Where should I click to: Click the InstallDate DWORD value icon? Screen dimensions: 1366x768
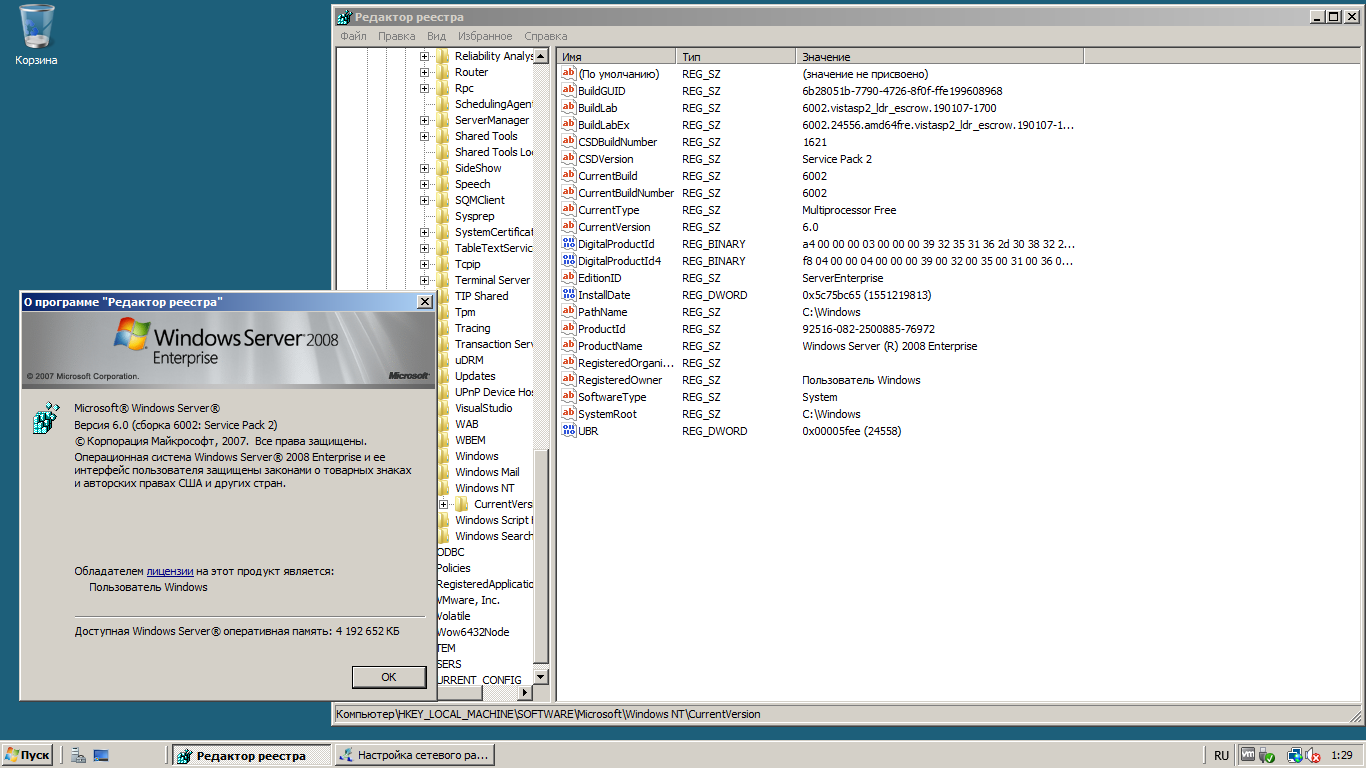click(569, 295)
